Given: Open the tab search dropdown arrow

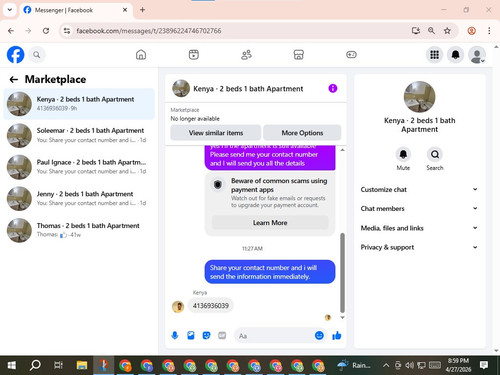Looking at the screenshot, I should click(x=10, y=10).
